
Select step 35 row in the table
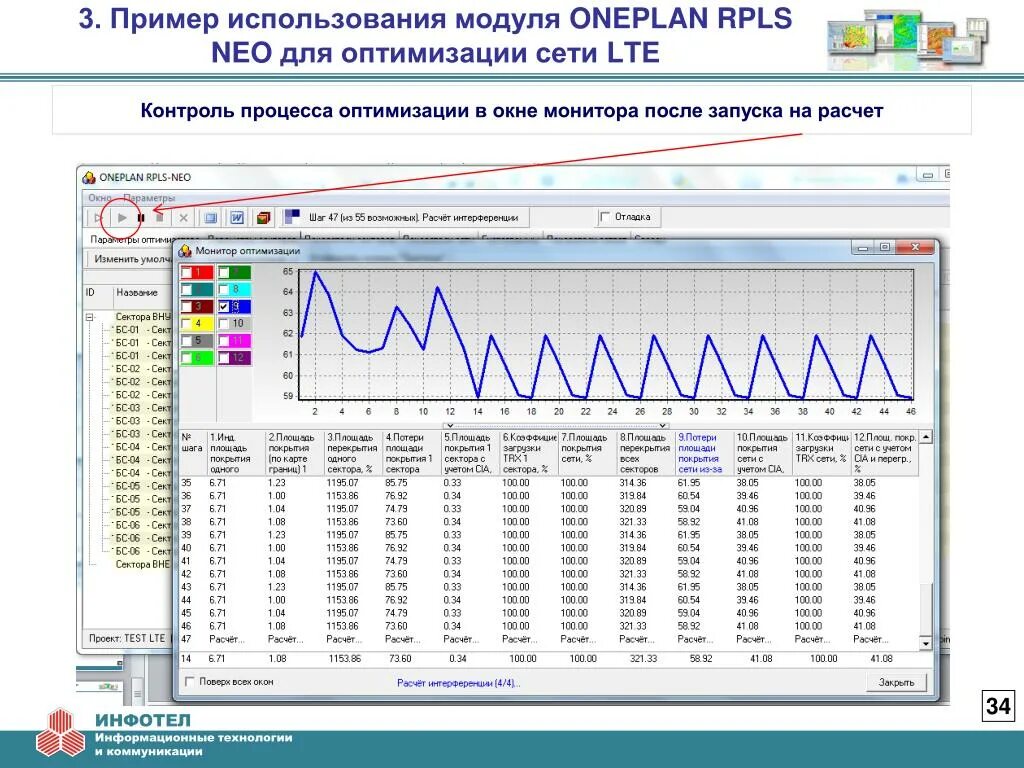pos(549,483)
